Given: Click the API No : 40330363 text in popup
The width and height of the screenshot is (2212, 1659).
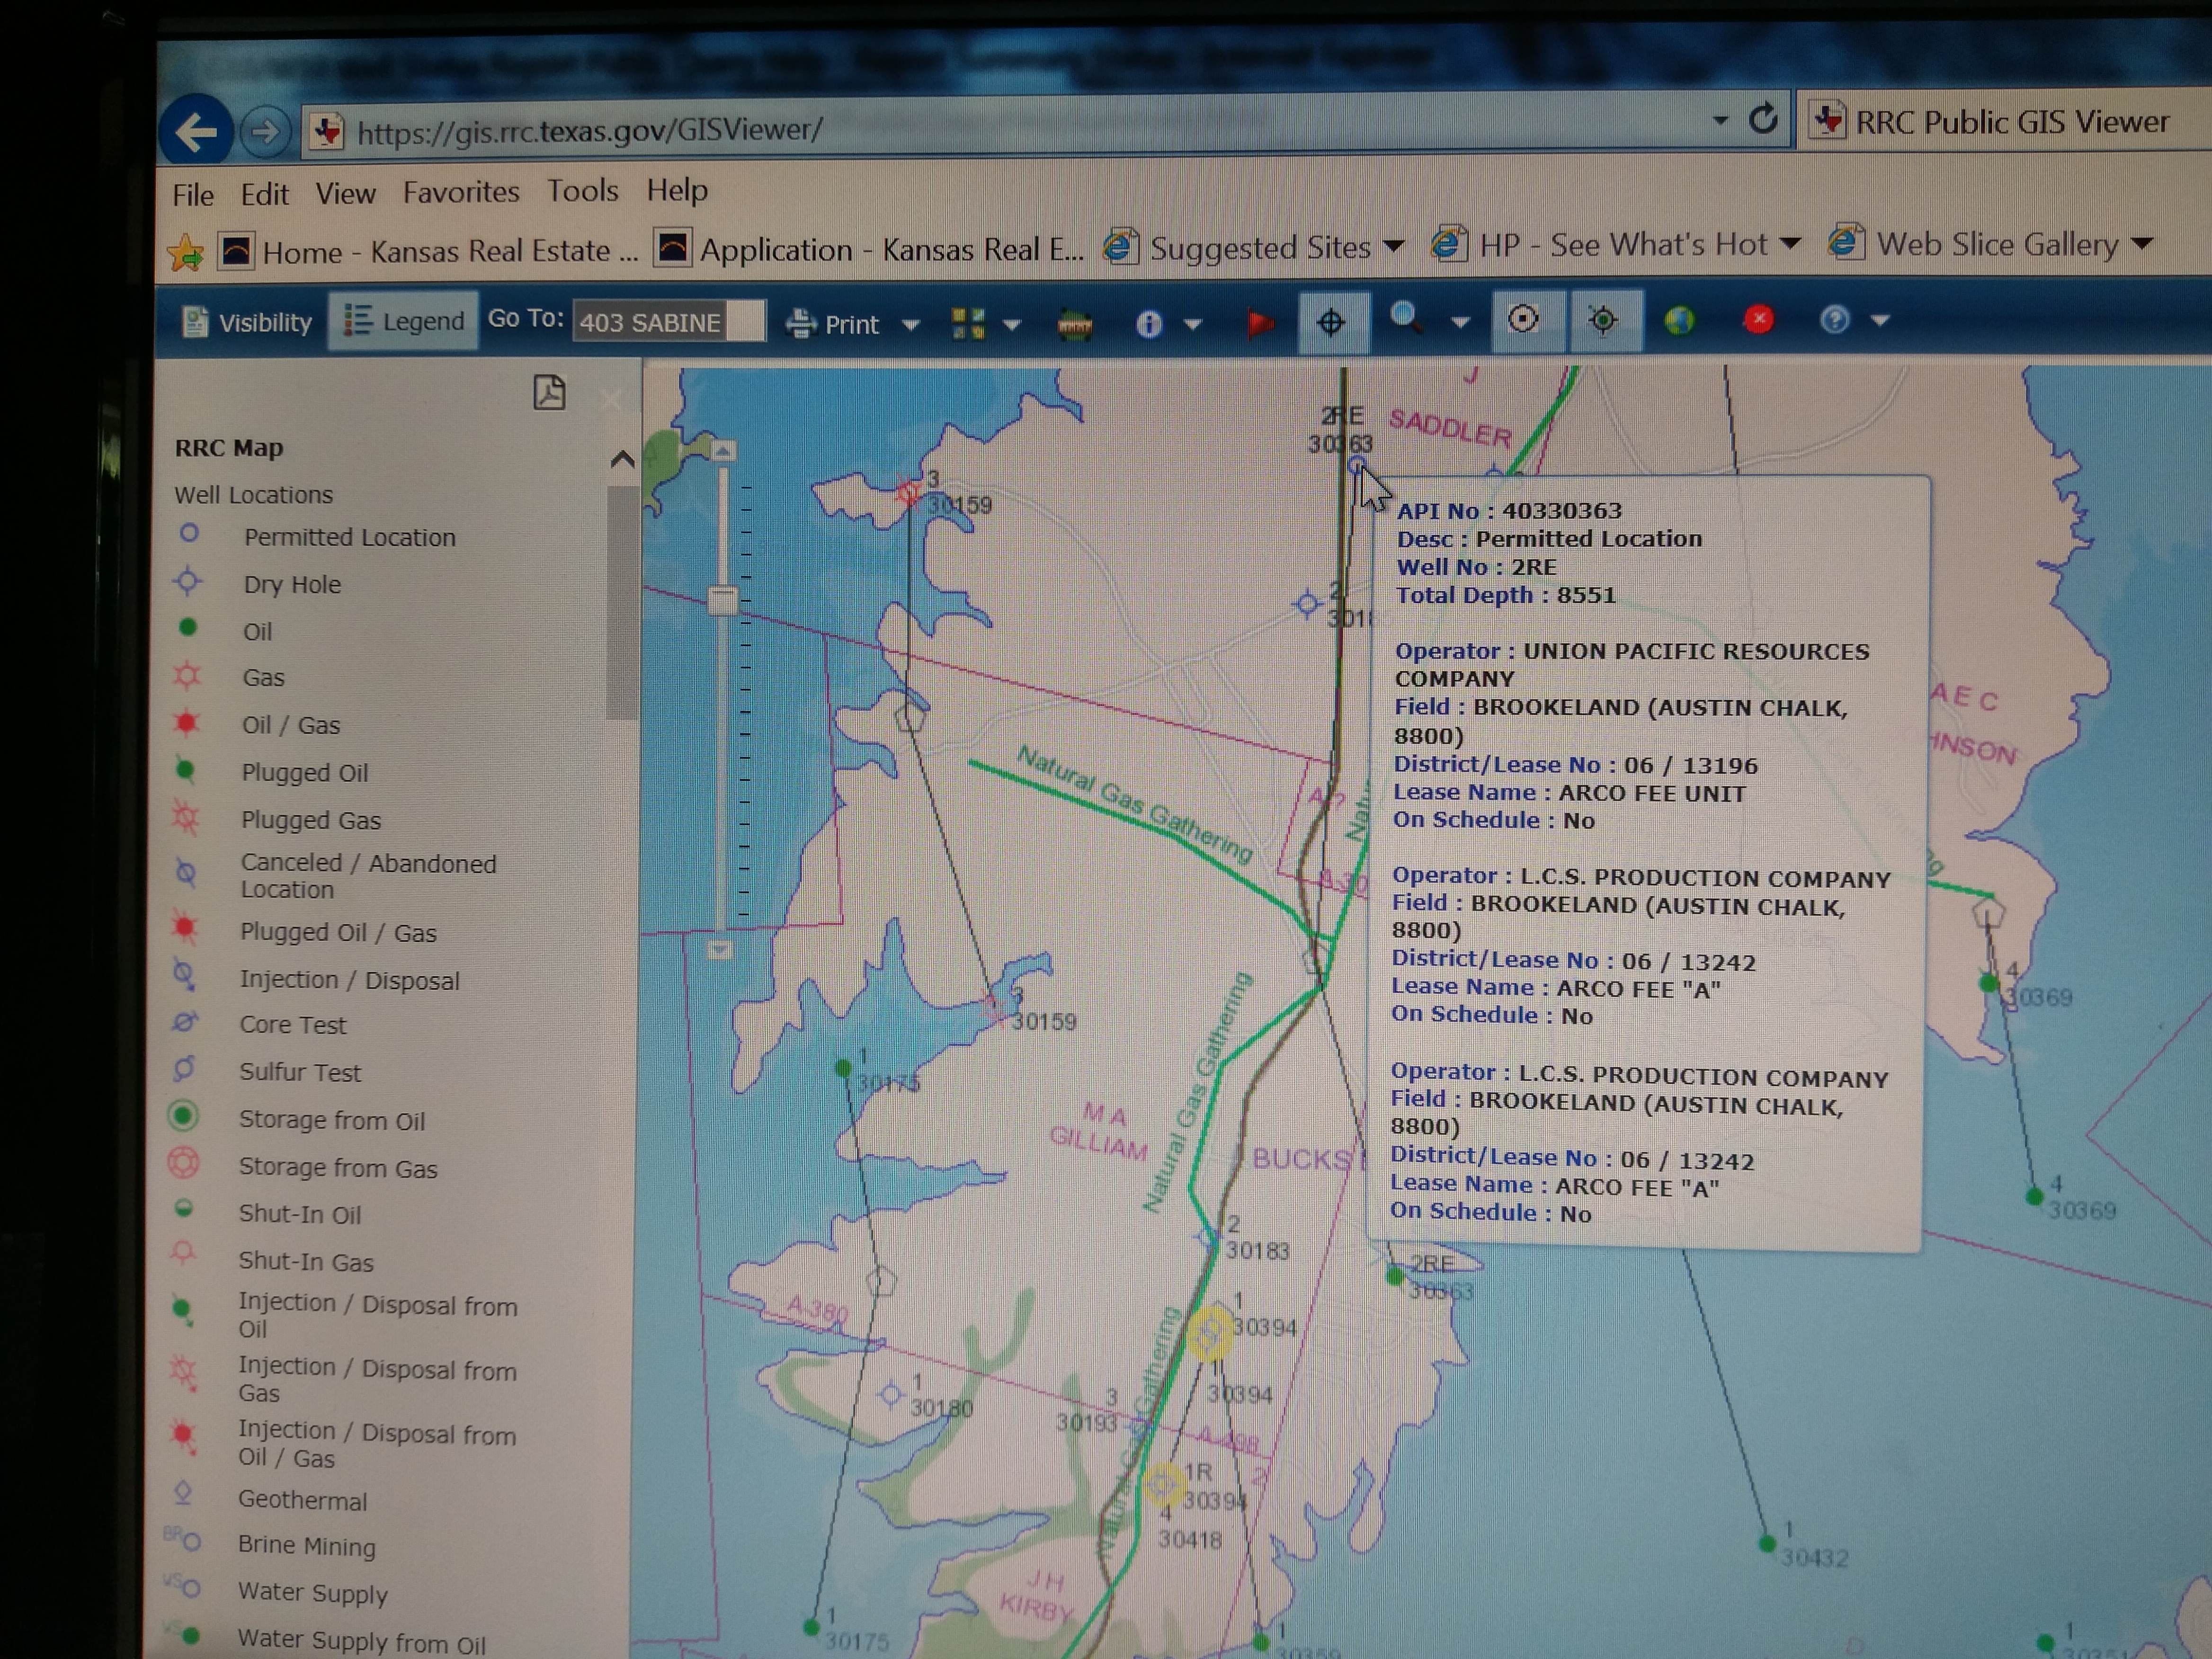Looking at the screenshot, I should tap(1509, 511).
